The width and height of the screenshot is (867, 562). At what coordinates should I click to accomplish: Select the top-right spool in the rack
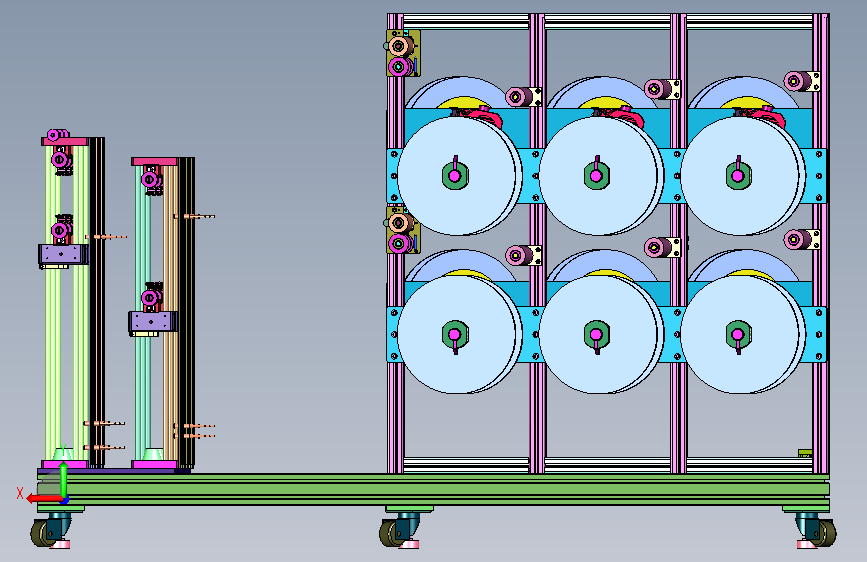click(x=743, y=176)
